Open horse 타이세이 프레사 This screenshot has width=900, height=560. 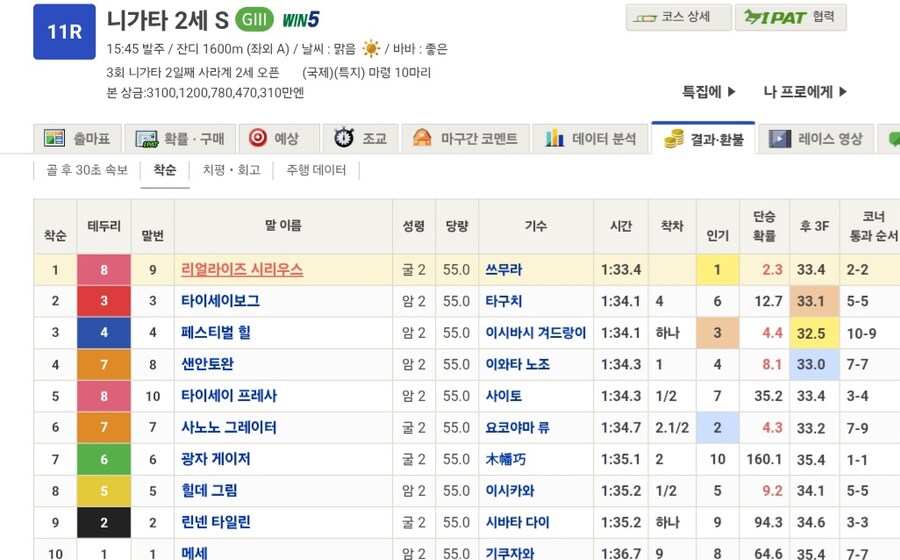229,395
